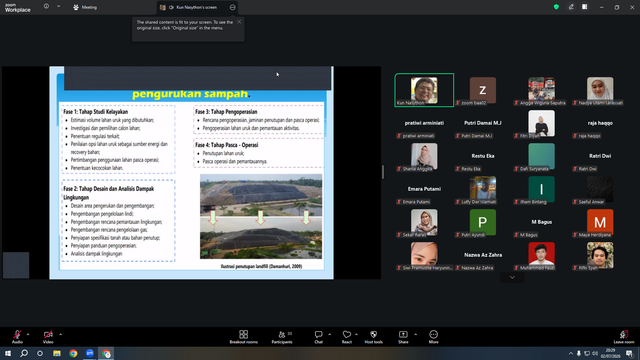Open view options circle on shared screen tab

click(232, 7)
